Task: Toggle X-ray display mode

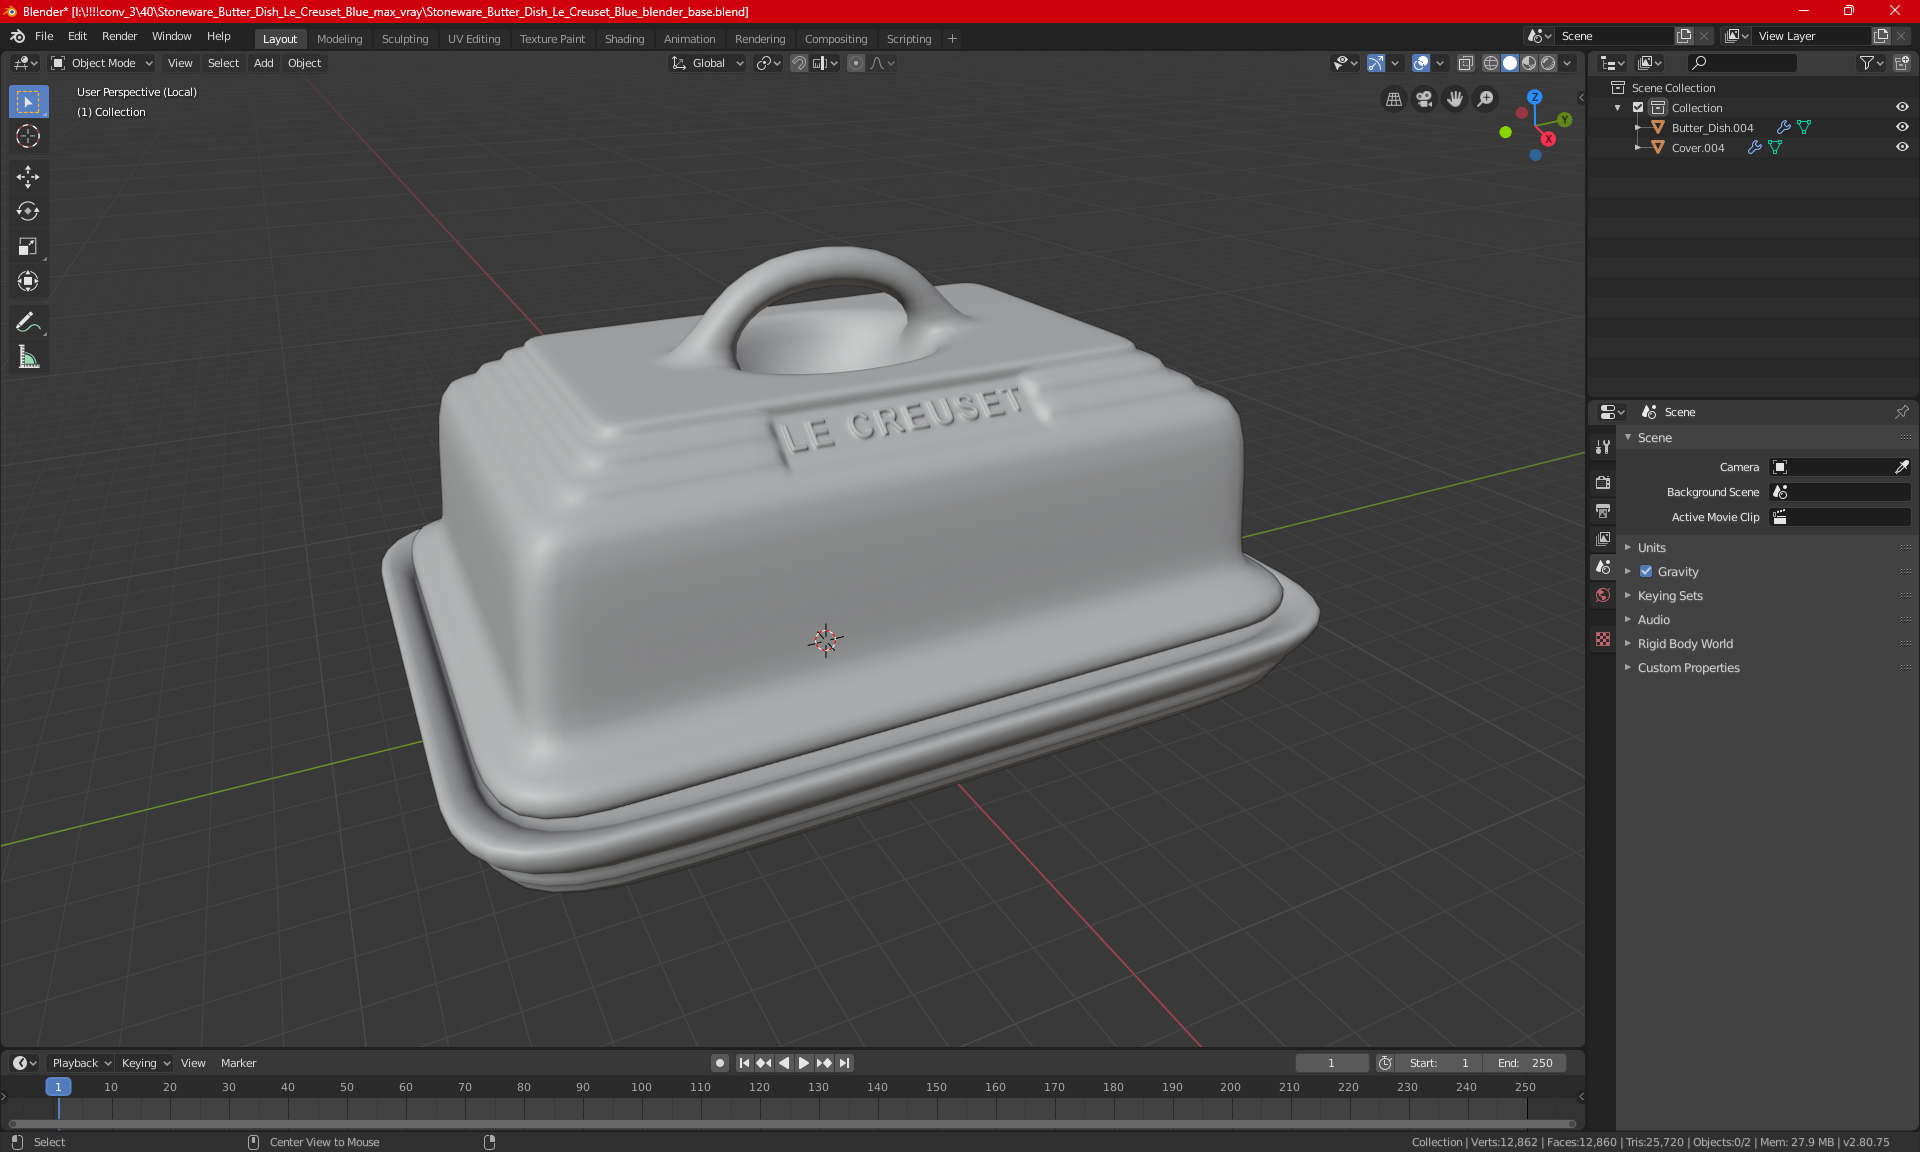Action: (1465, 63)
